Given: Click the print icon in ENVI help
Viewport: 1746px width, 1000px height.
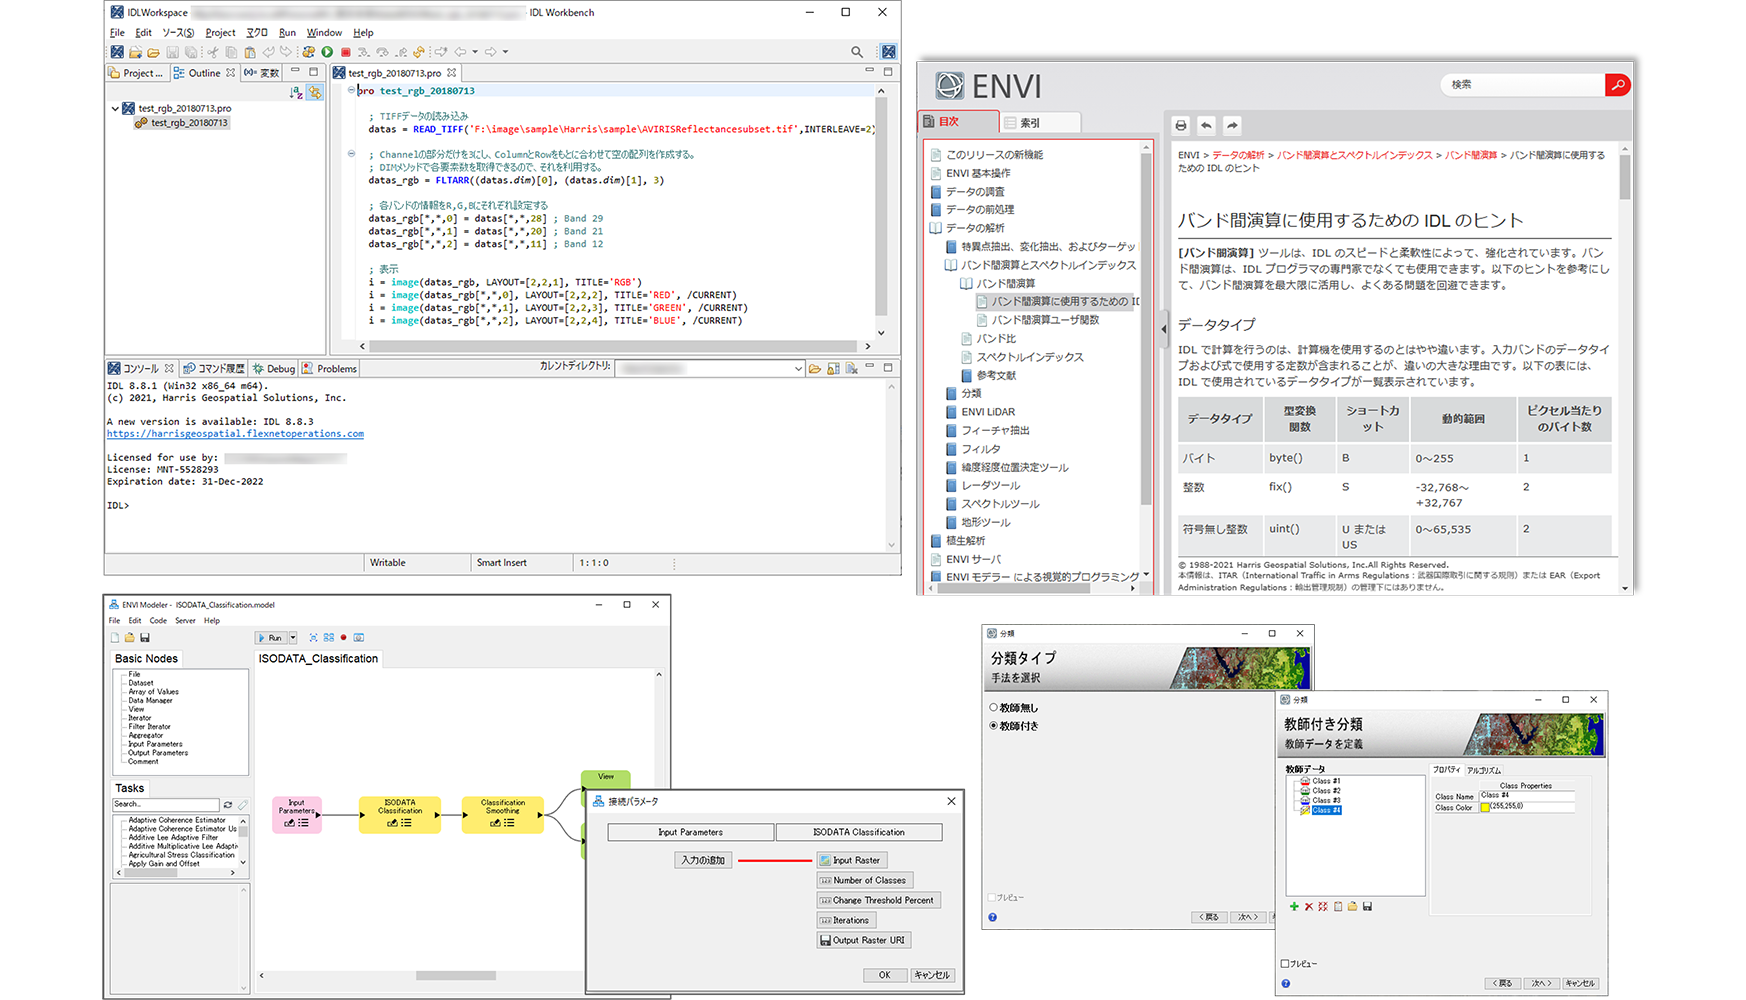Looking at the screenshot, I should (x=1181, y=125).
